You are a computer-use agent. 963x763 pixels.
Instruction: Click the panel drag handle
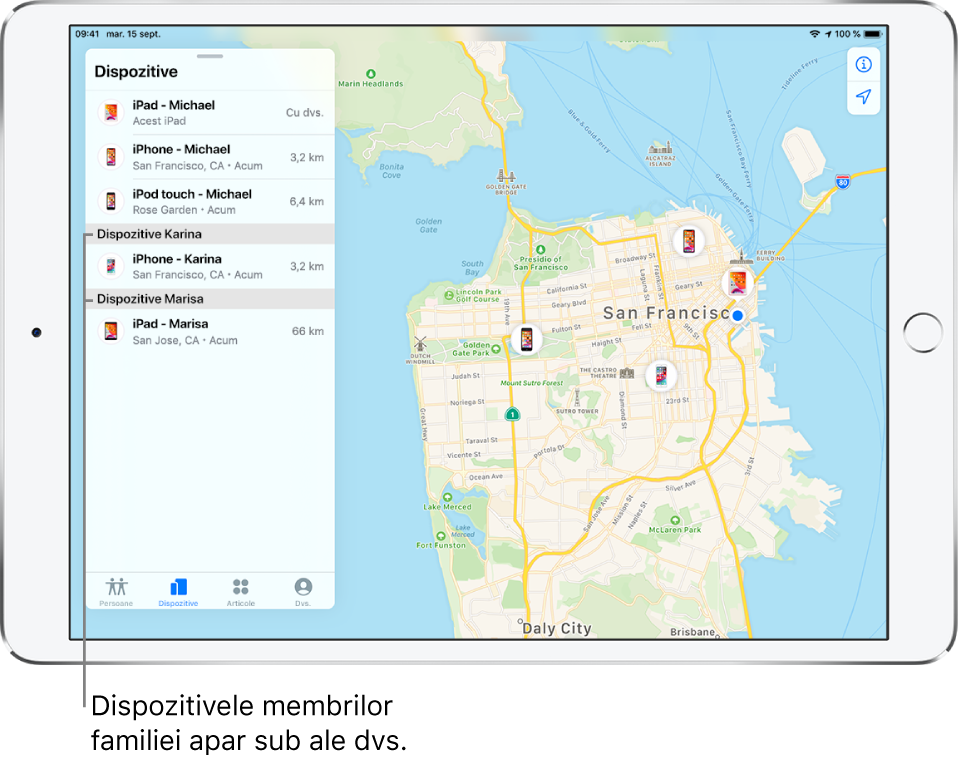(x=210, y=57)
